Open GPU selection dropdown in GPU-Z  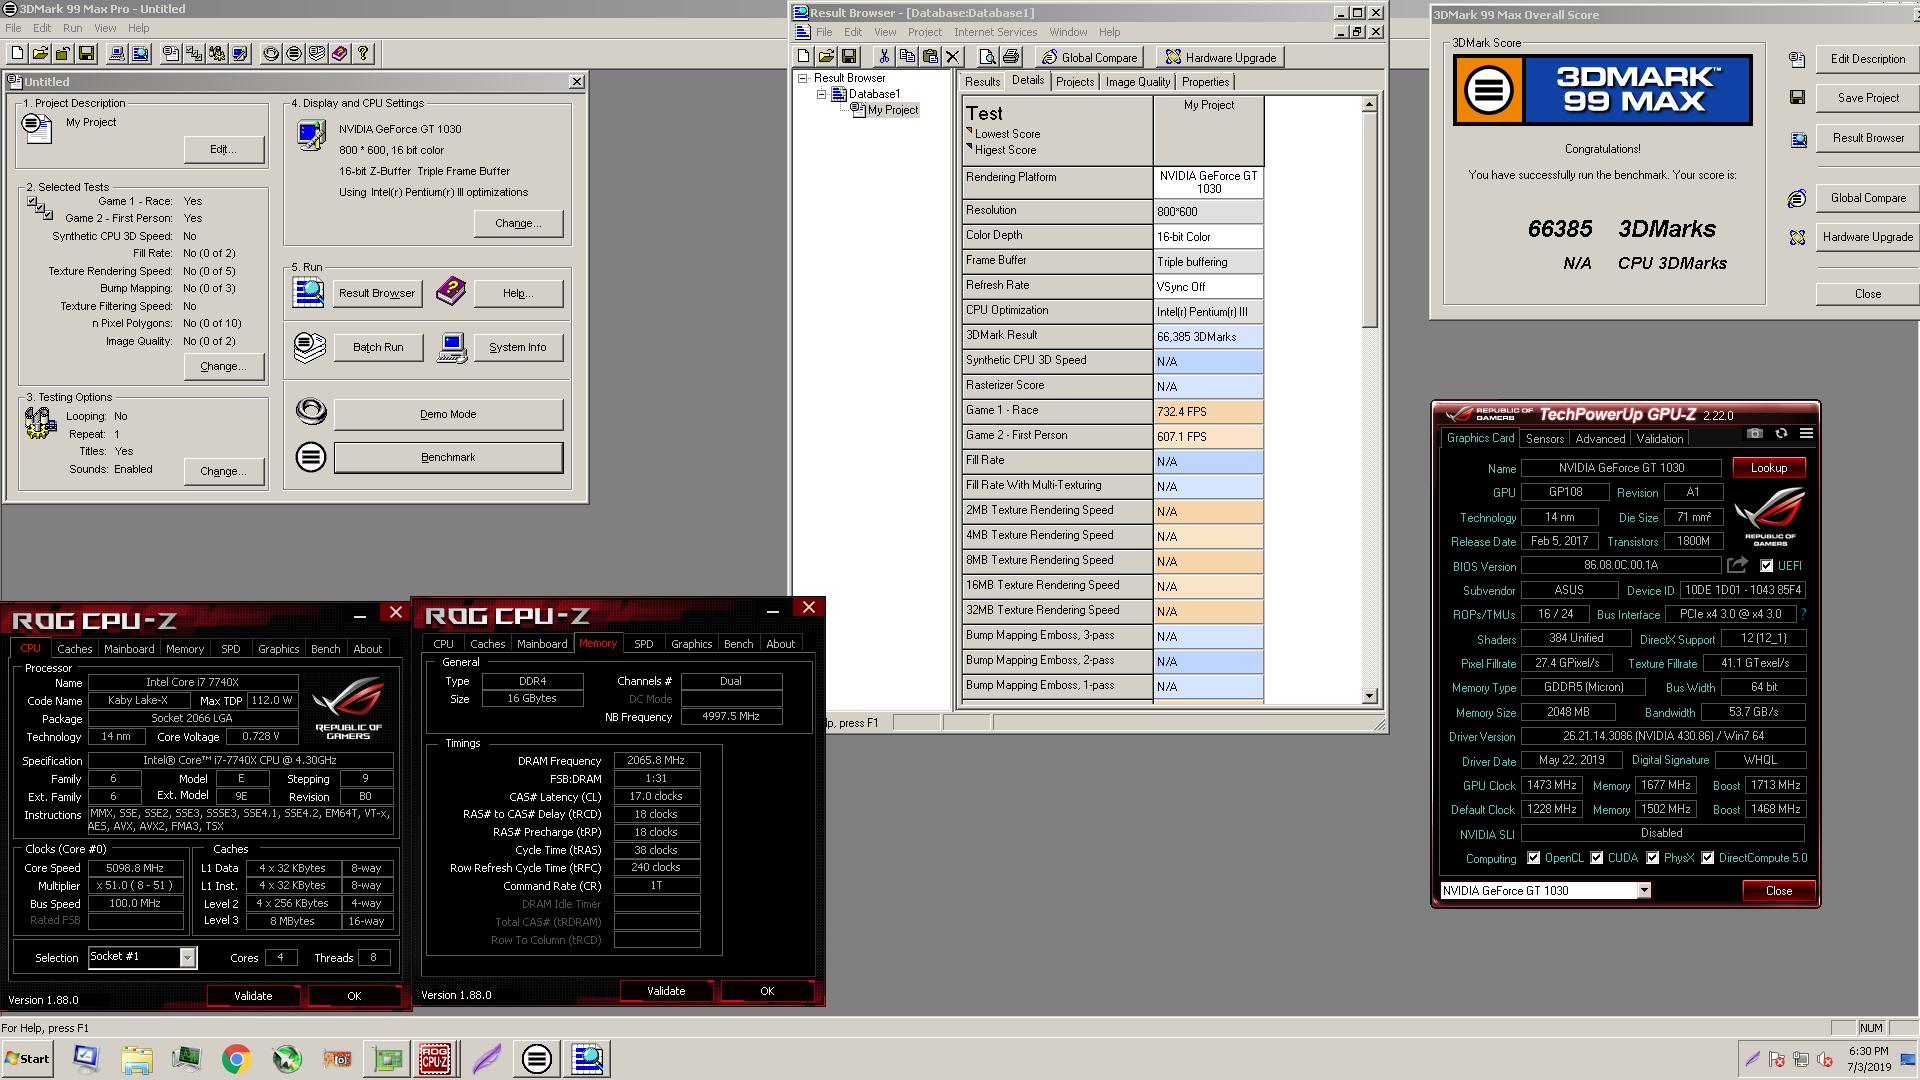click(1644, 891)
